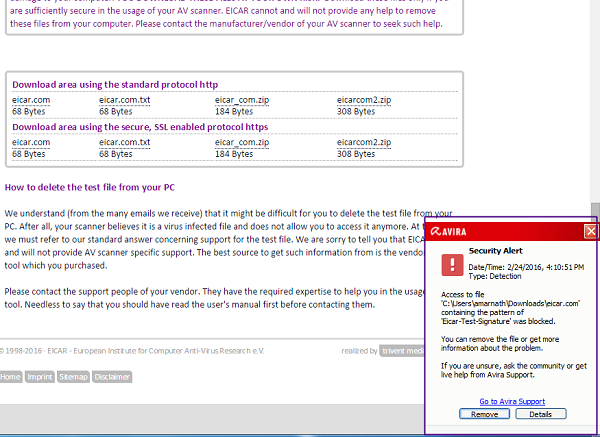This screenshot has height=437, width=600.
Task: Open the Go to Avira Support link
Action: click(512, 401)
